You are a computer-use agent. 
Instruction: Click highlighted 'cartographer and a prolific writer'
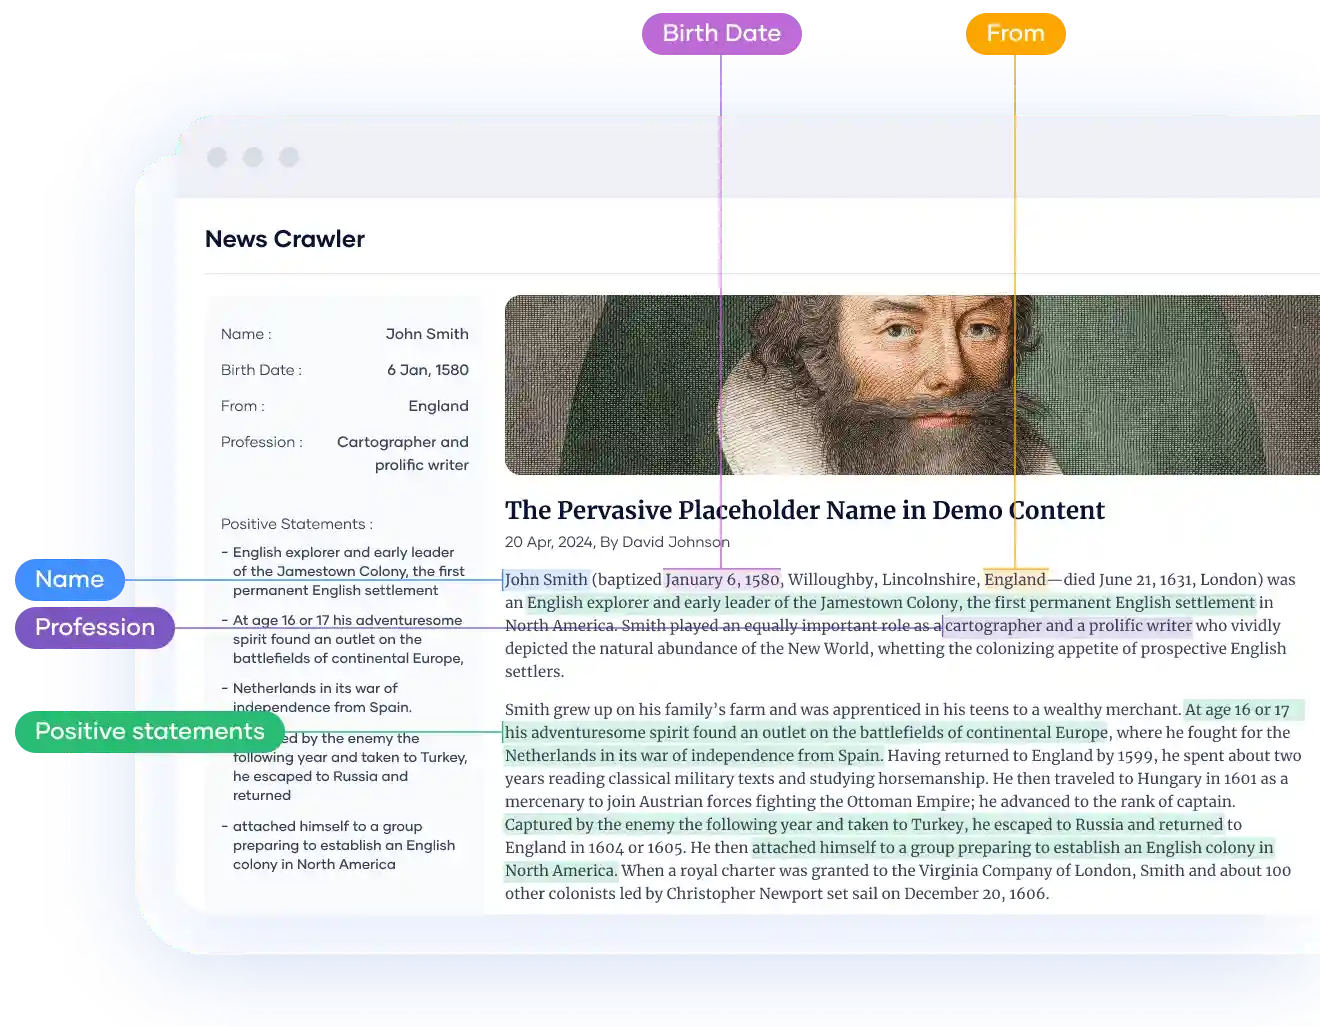point(1067,625)
